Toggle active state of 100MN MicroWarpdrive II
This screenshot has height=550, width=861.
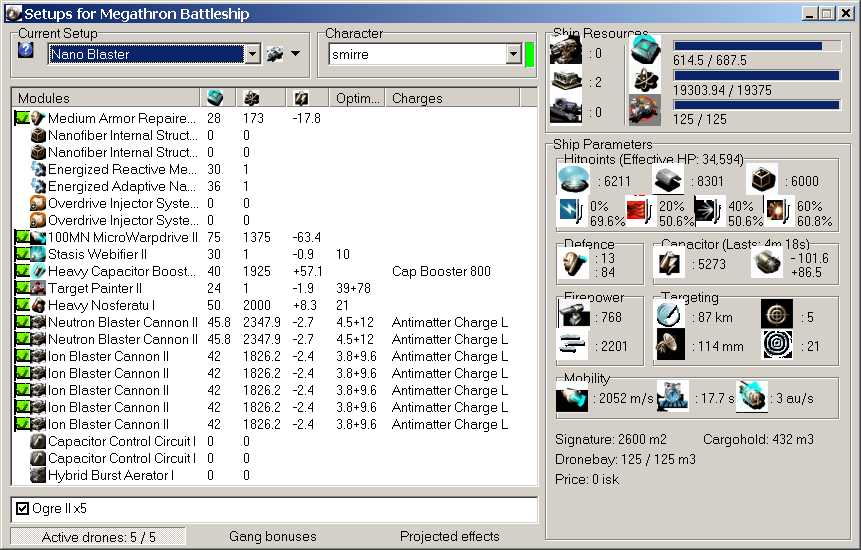point(22,237)
